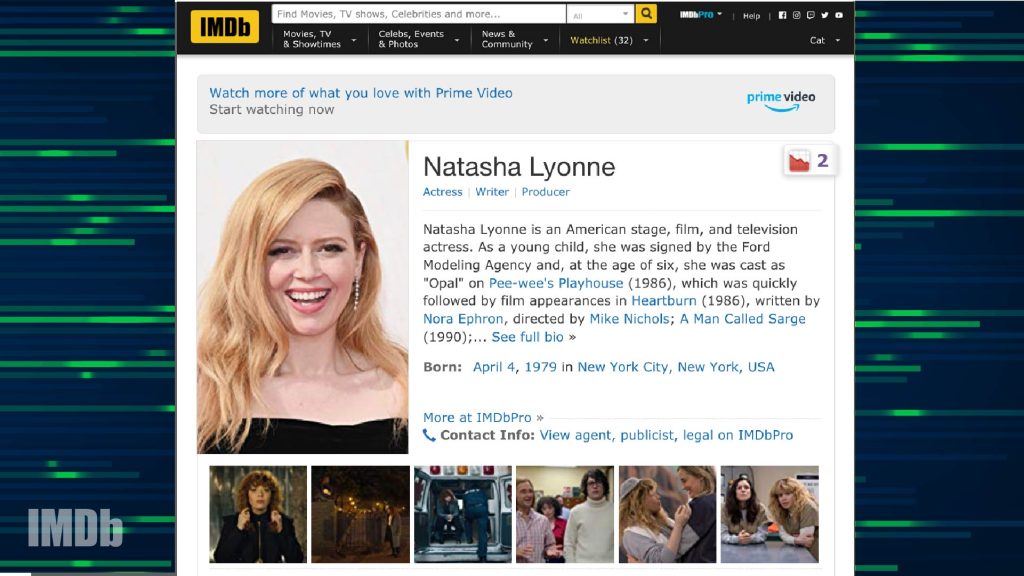The width and height of the screenshot is (1024, 576).
Task: Expand the Movies, TV & Showtimes menu
Action: click(319, 39)
